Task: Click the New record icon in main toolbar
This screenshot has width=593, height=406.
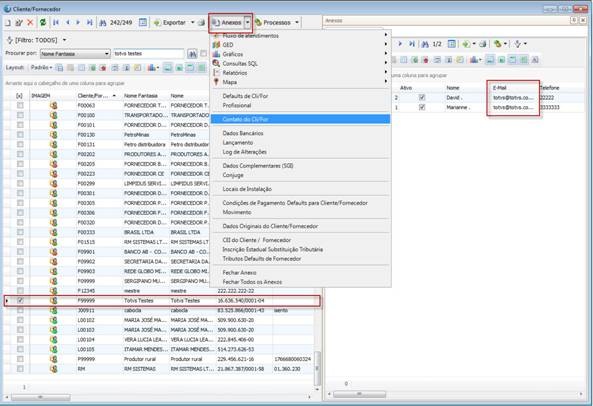Action: point(8,23)
